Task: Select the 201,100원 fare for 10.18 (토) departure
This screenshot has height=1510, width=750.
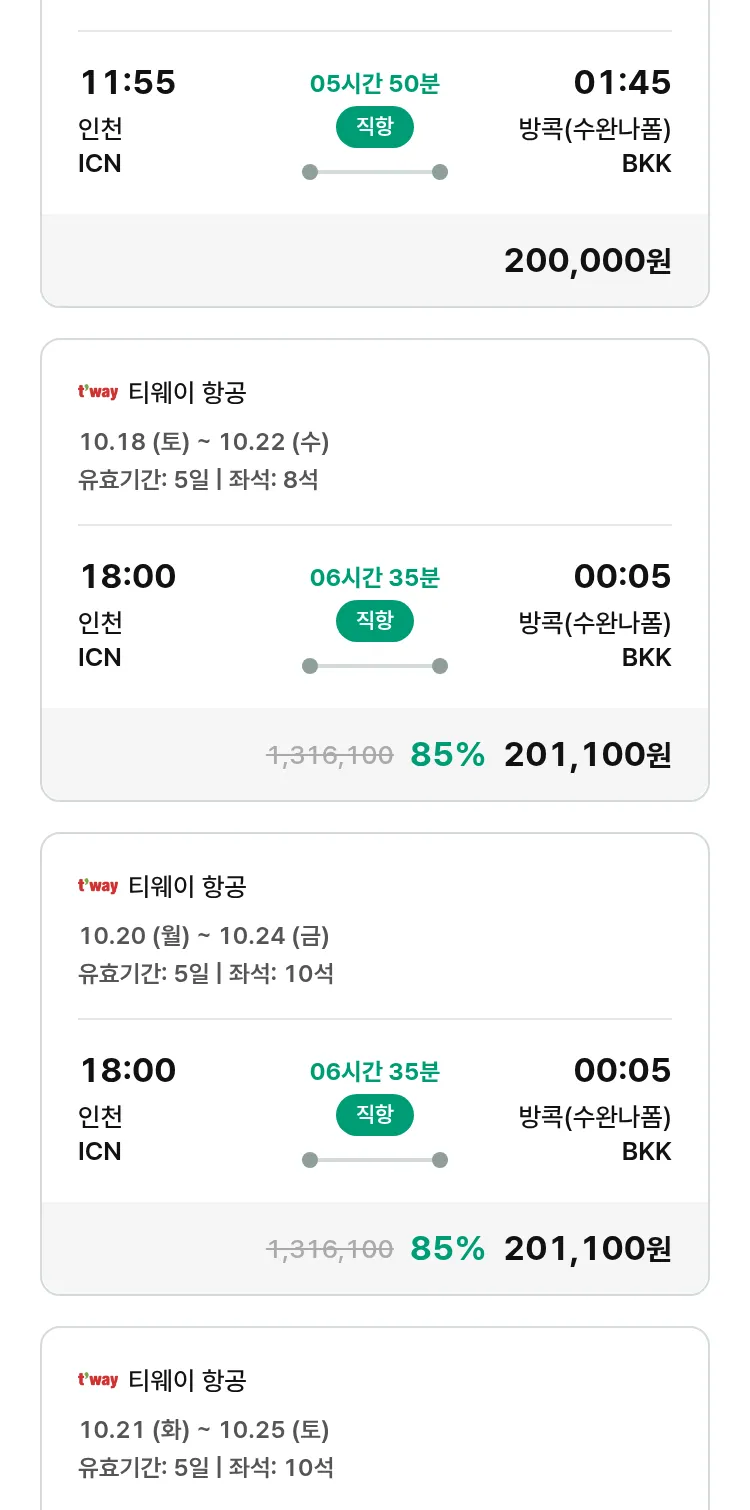Action: pyautogui.click(x=587, y=755)
